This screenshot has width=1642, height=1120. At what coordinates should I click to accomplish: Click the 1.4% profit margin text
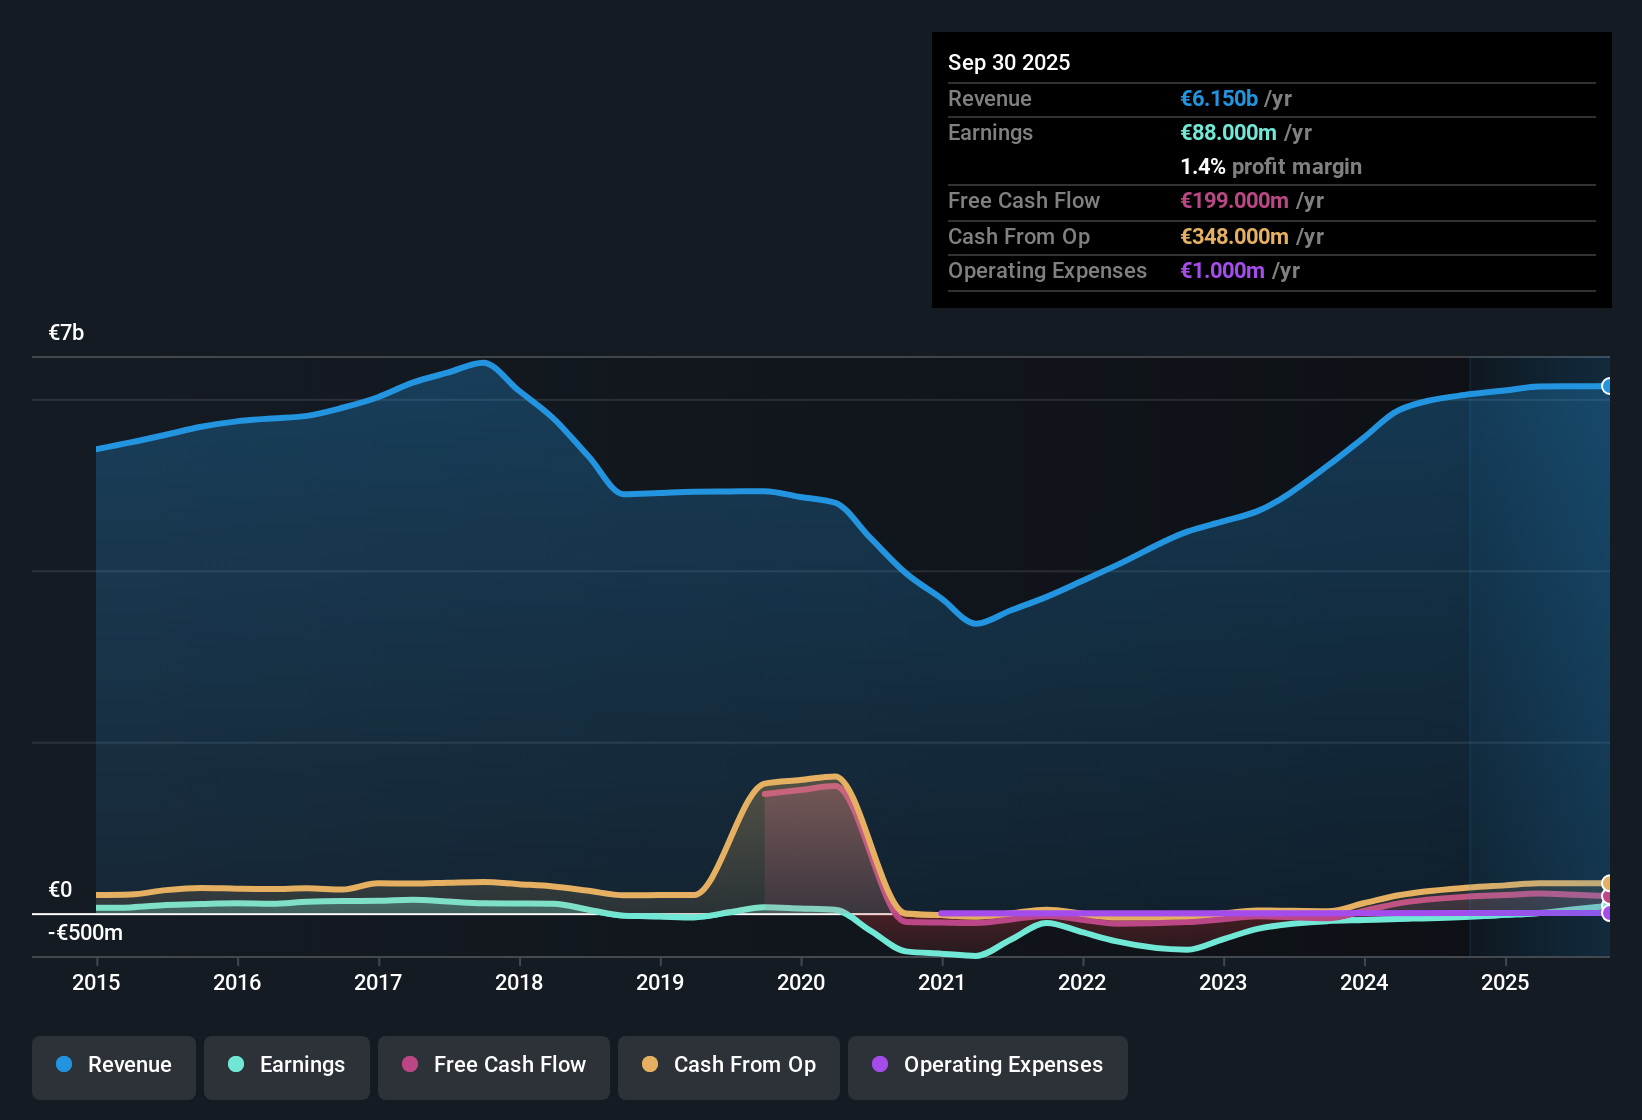click(1271, 167)
